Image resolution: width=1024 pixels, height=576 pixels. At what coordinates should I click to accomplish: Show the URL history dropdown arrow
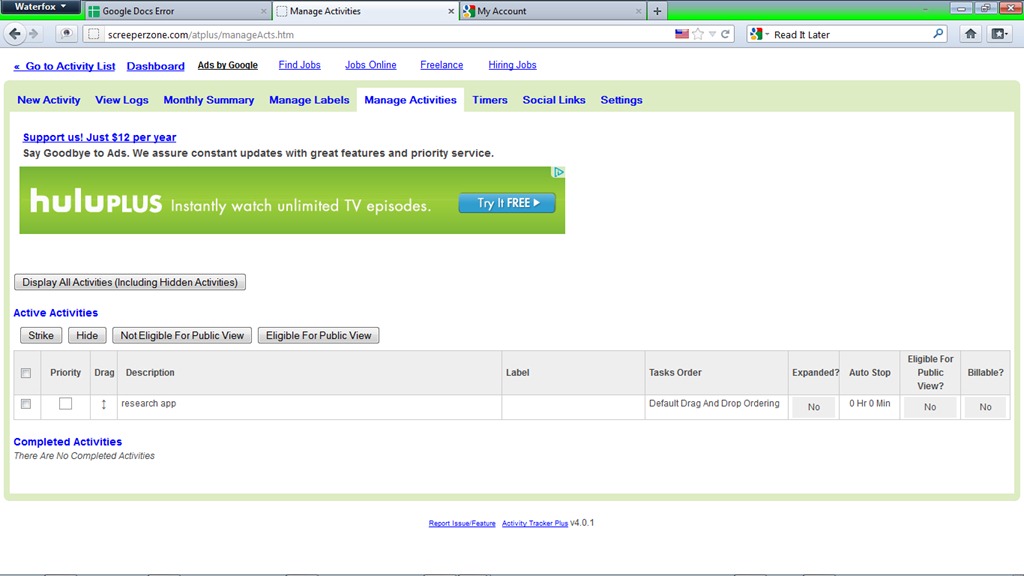point(712,34)
